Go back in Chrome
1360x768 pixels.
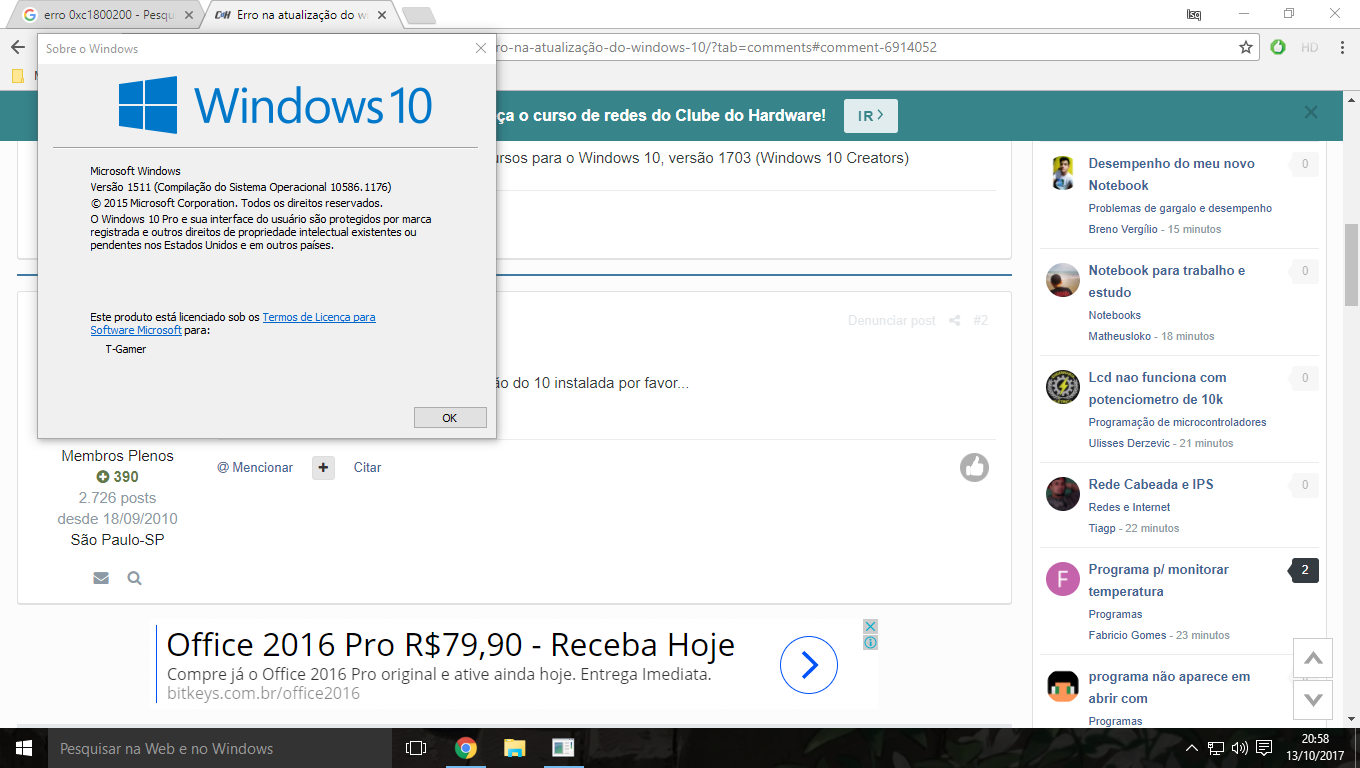17,47
